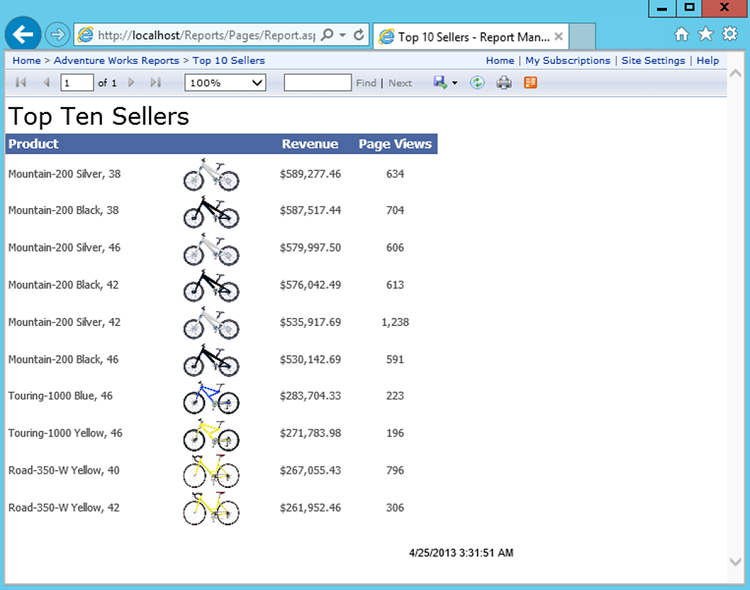
Task: Click the Product column header
Action: (33, 144)
